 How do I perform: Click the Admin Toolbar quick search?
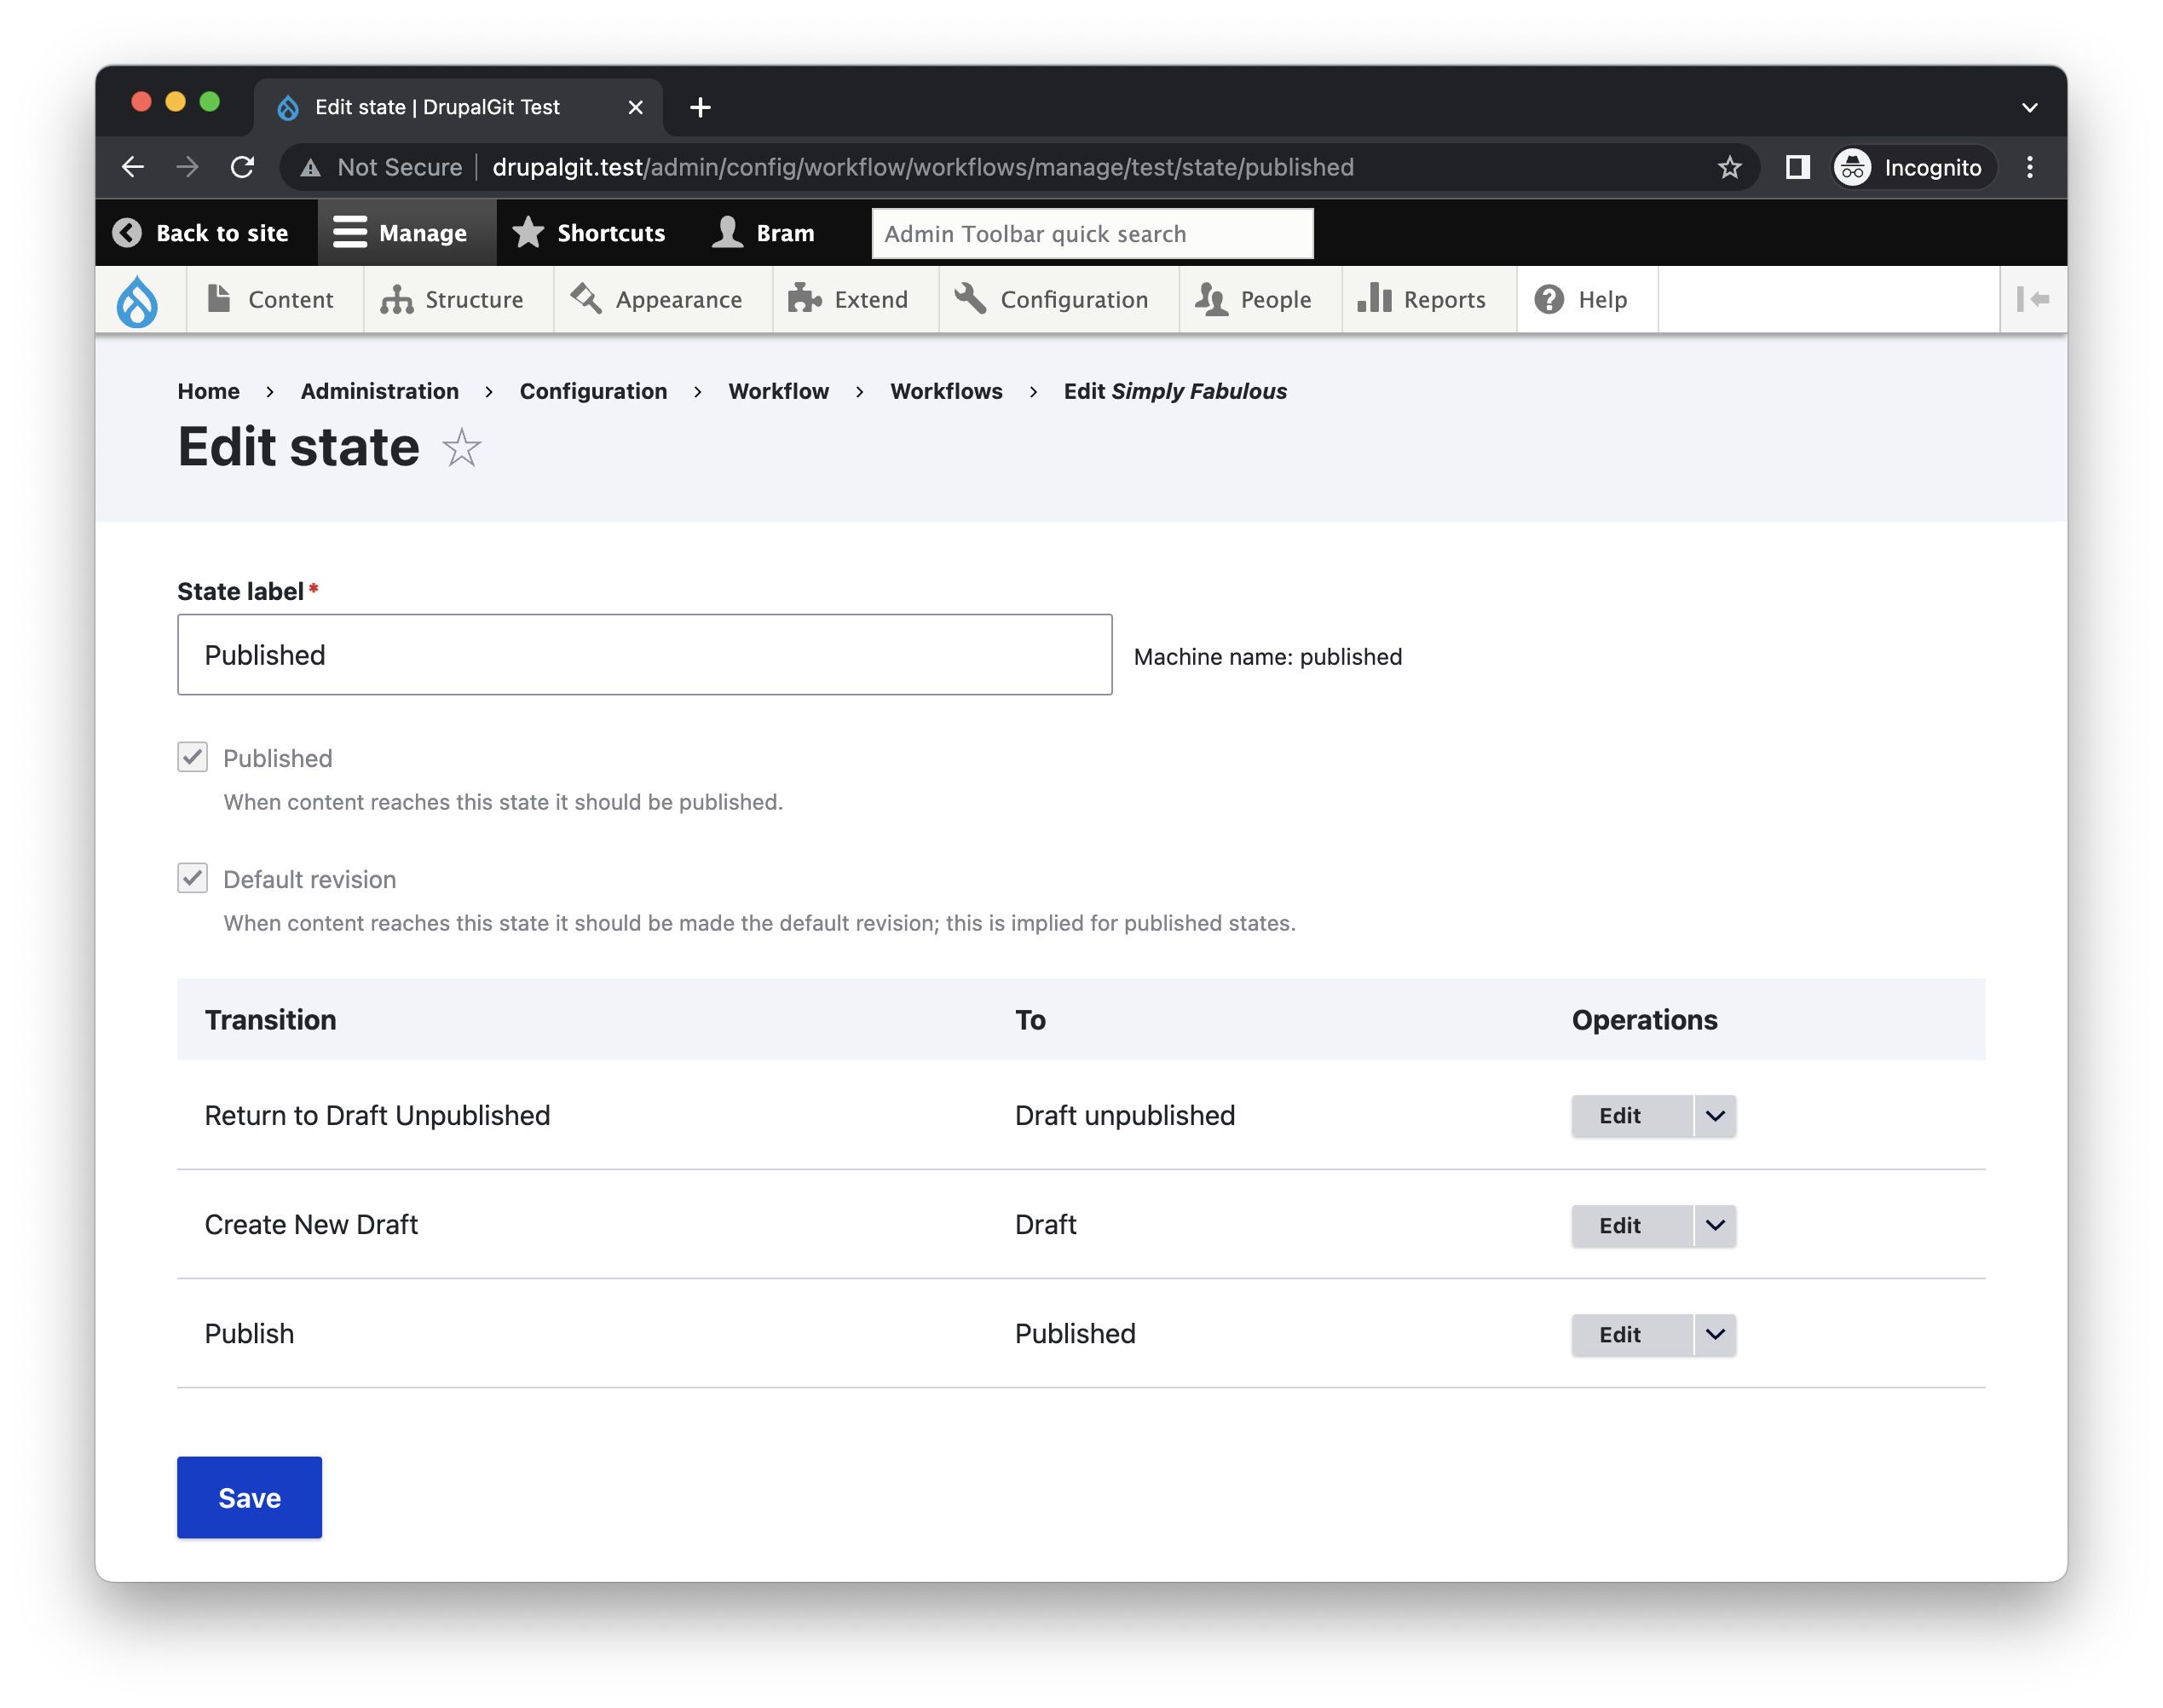click(x=1092, y=230)
